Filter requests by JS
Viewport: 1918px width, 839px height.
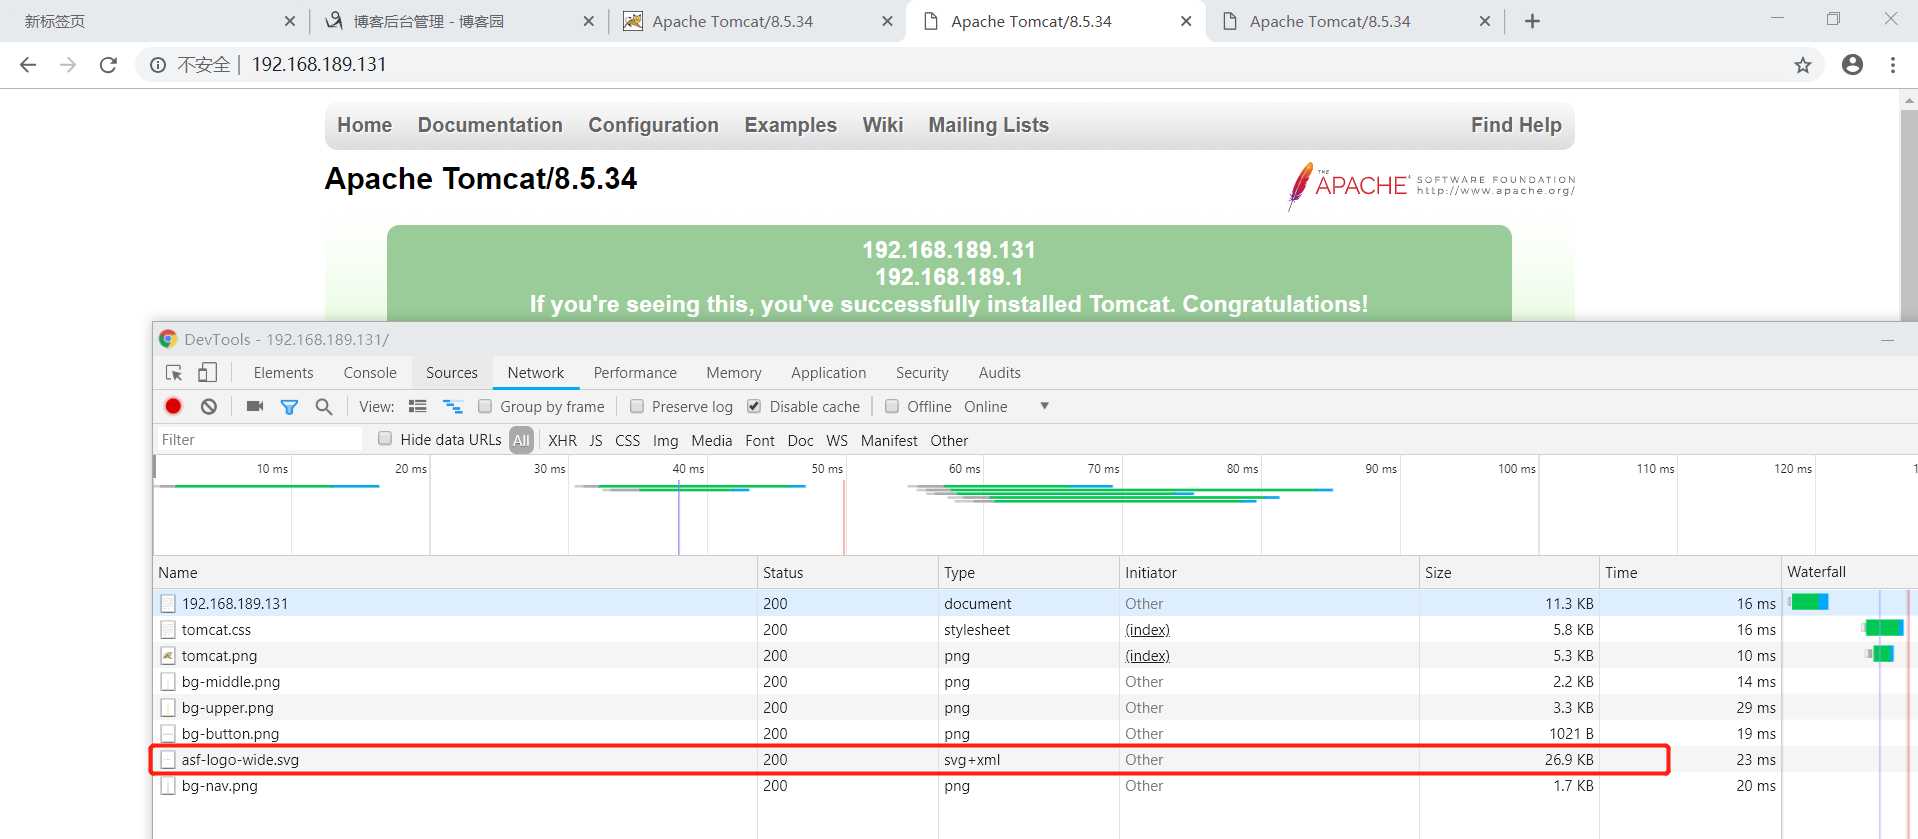(596, 440)
